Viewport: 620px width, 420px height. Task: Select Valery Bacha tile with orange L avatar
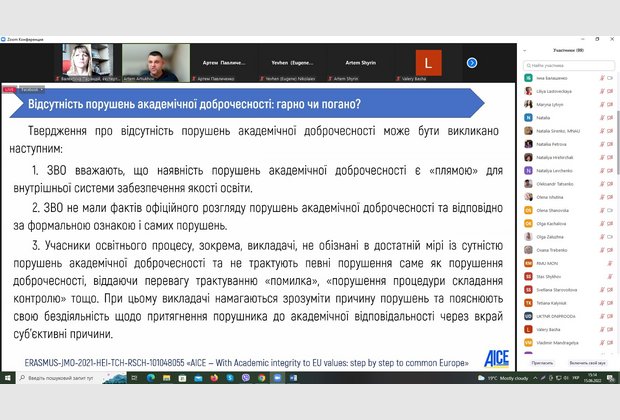click(429, 63)
